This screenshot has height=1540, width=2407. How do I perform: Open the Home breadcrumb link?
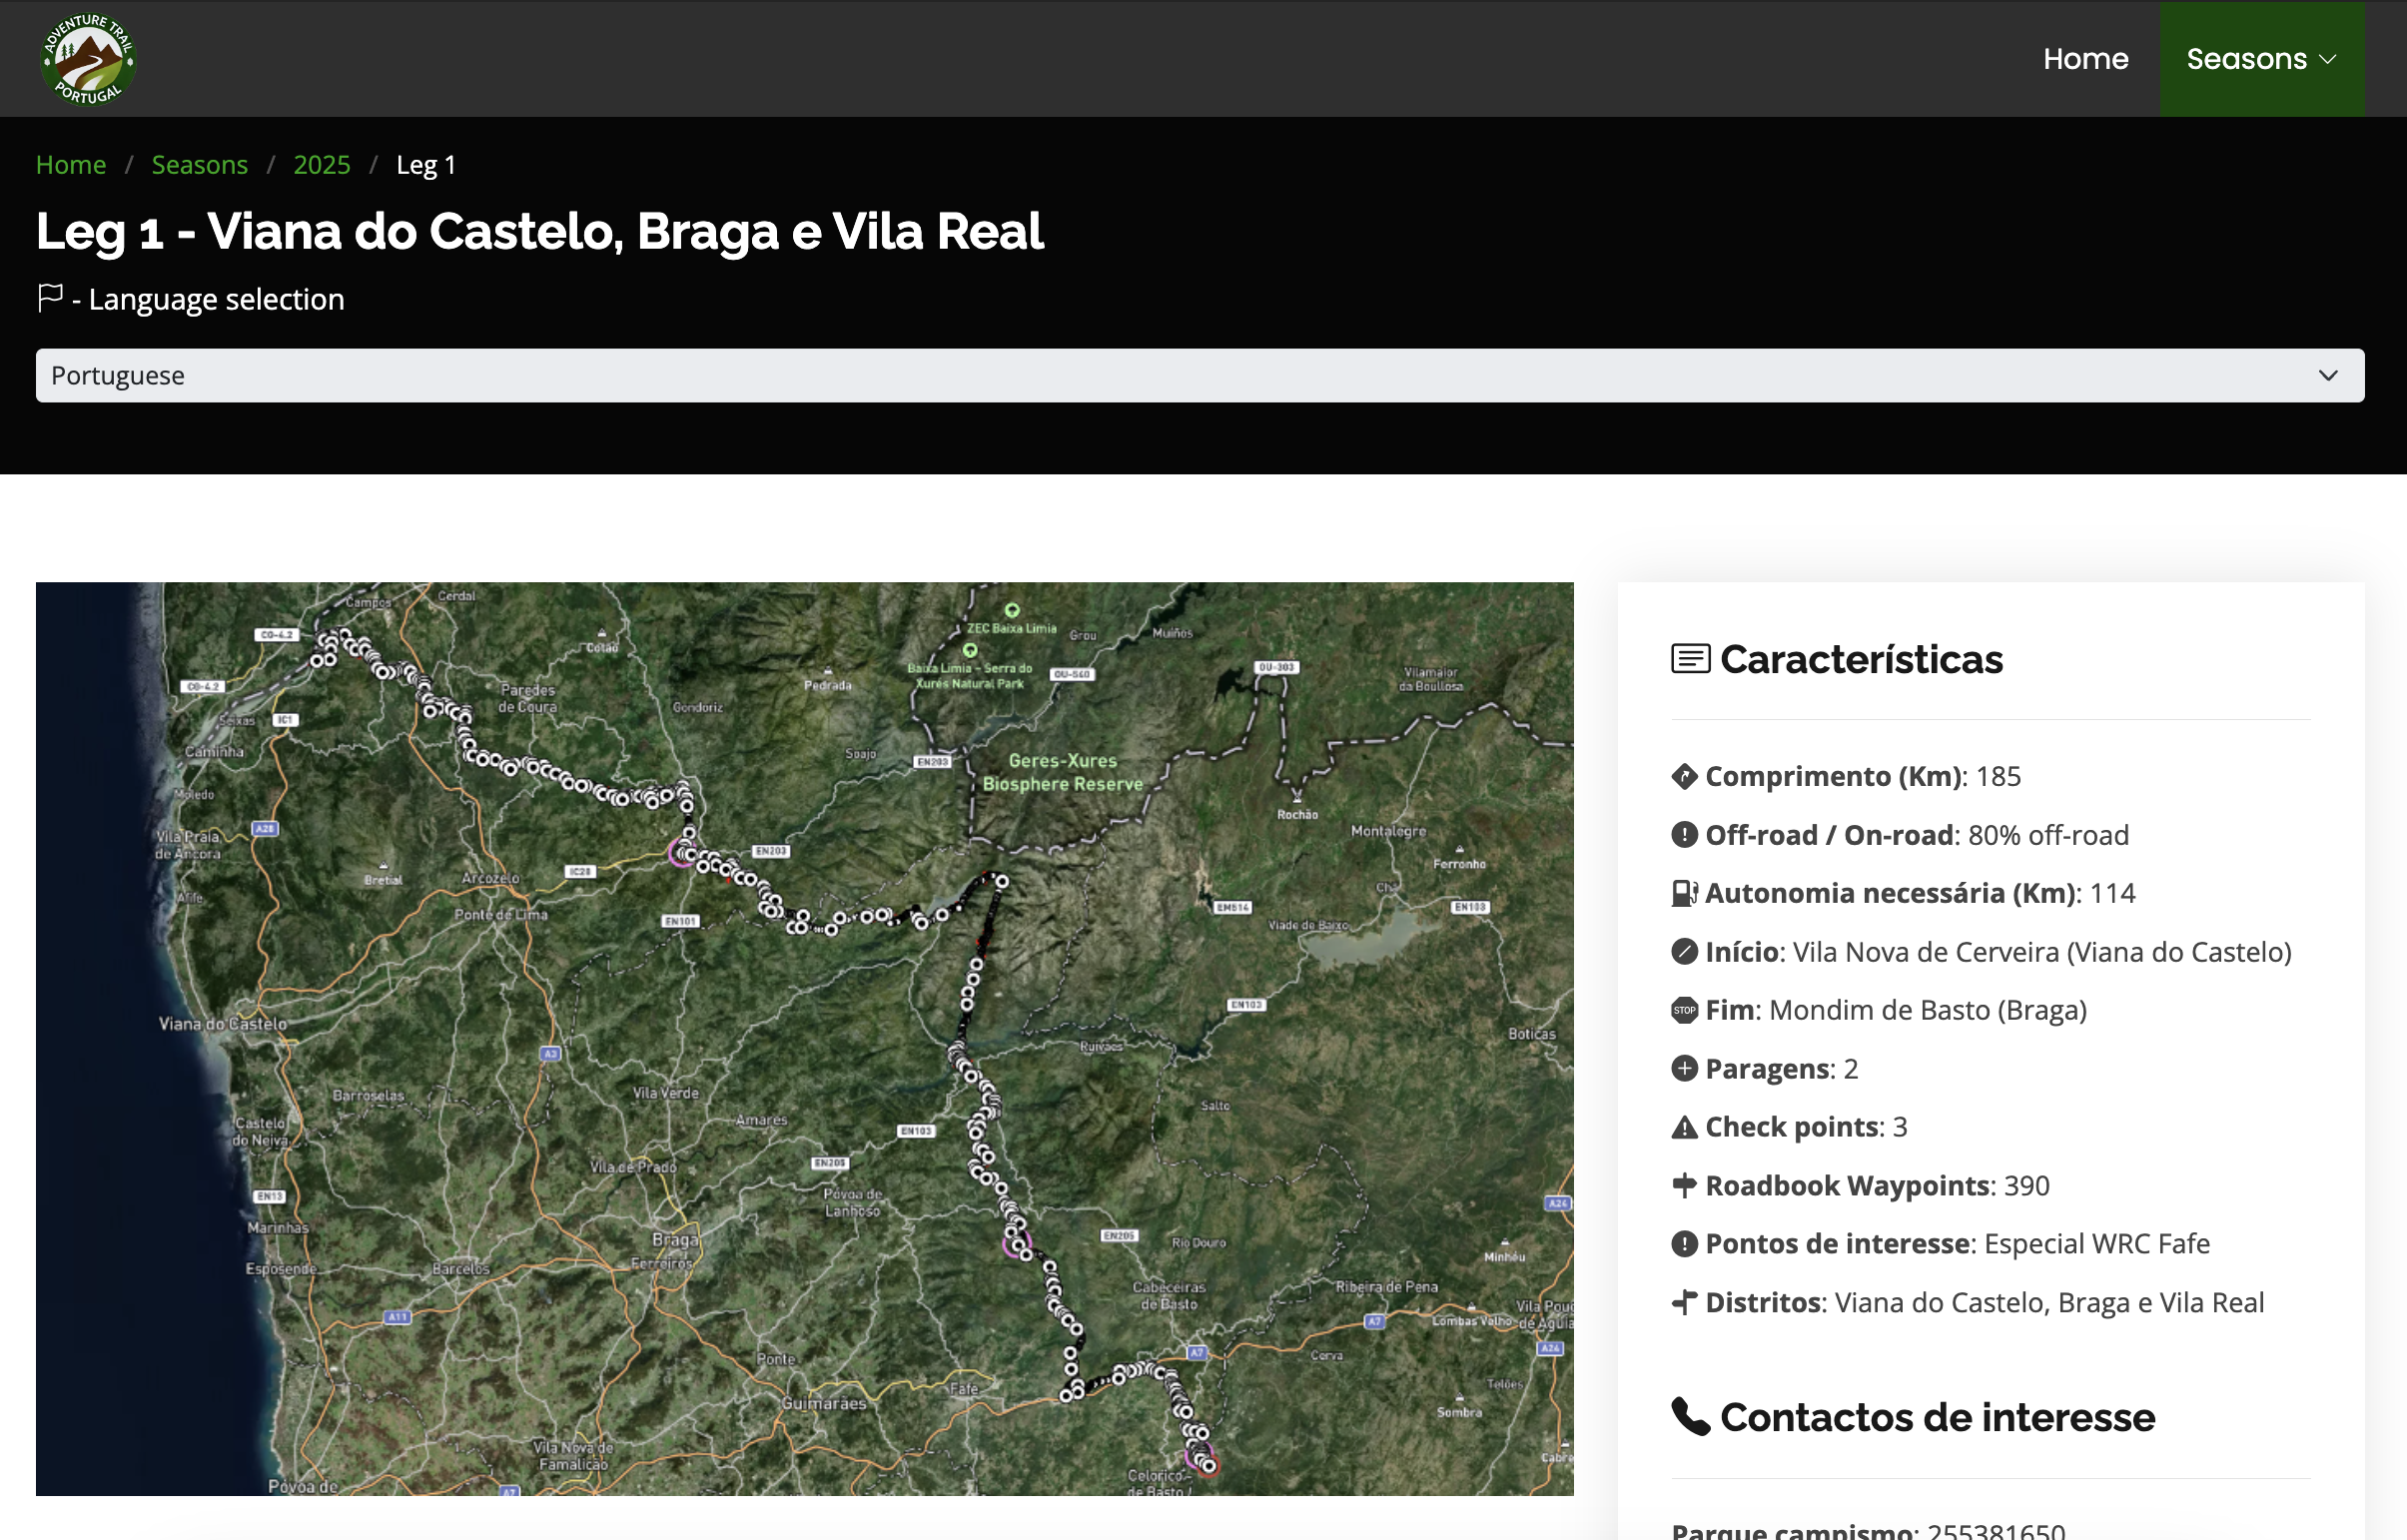click(71, 165)
